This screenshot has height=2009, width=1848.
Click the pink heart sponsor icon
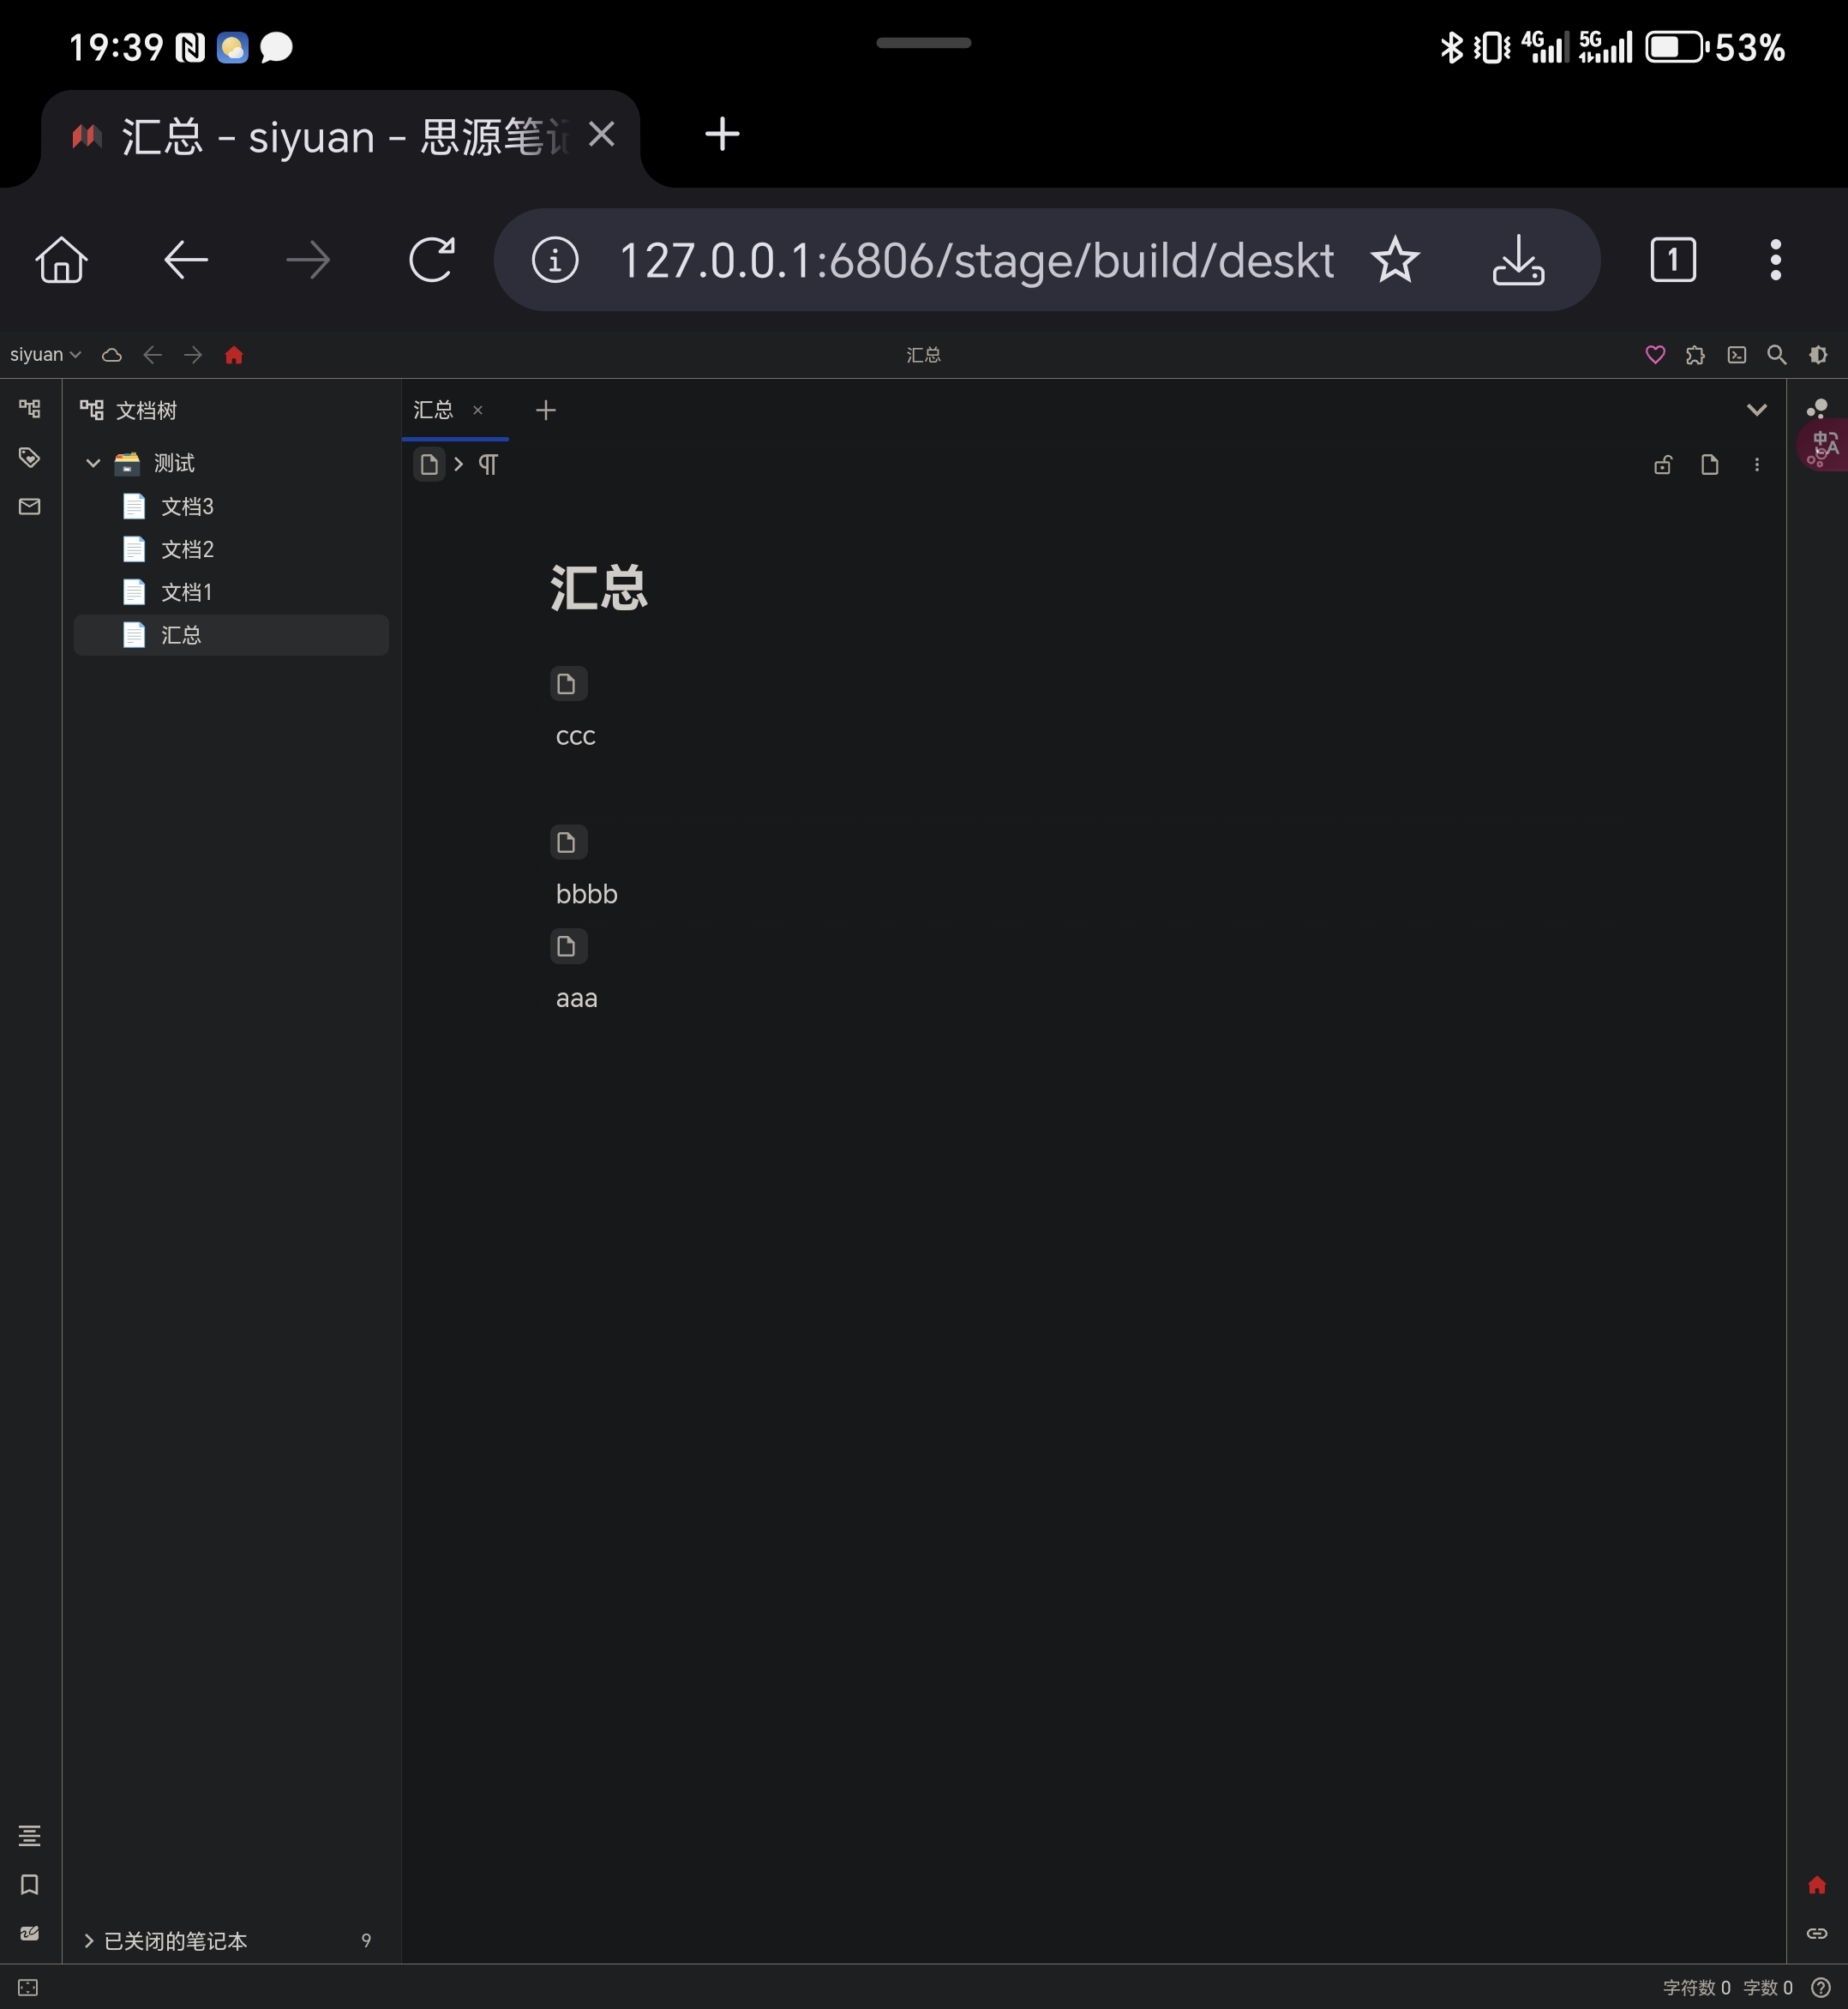click(1655, 355)
